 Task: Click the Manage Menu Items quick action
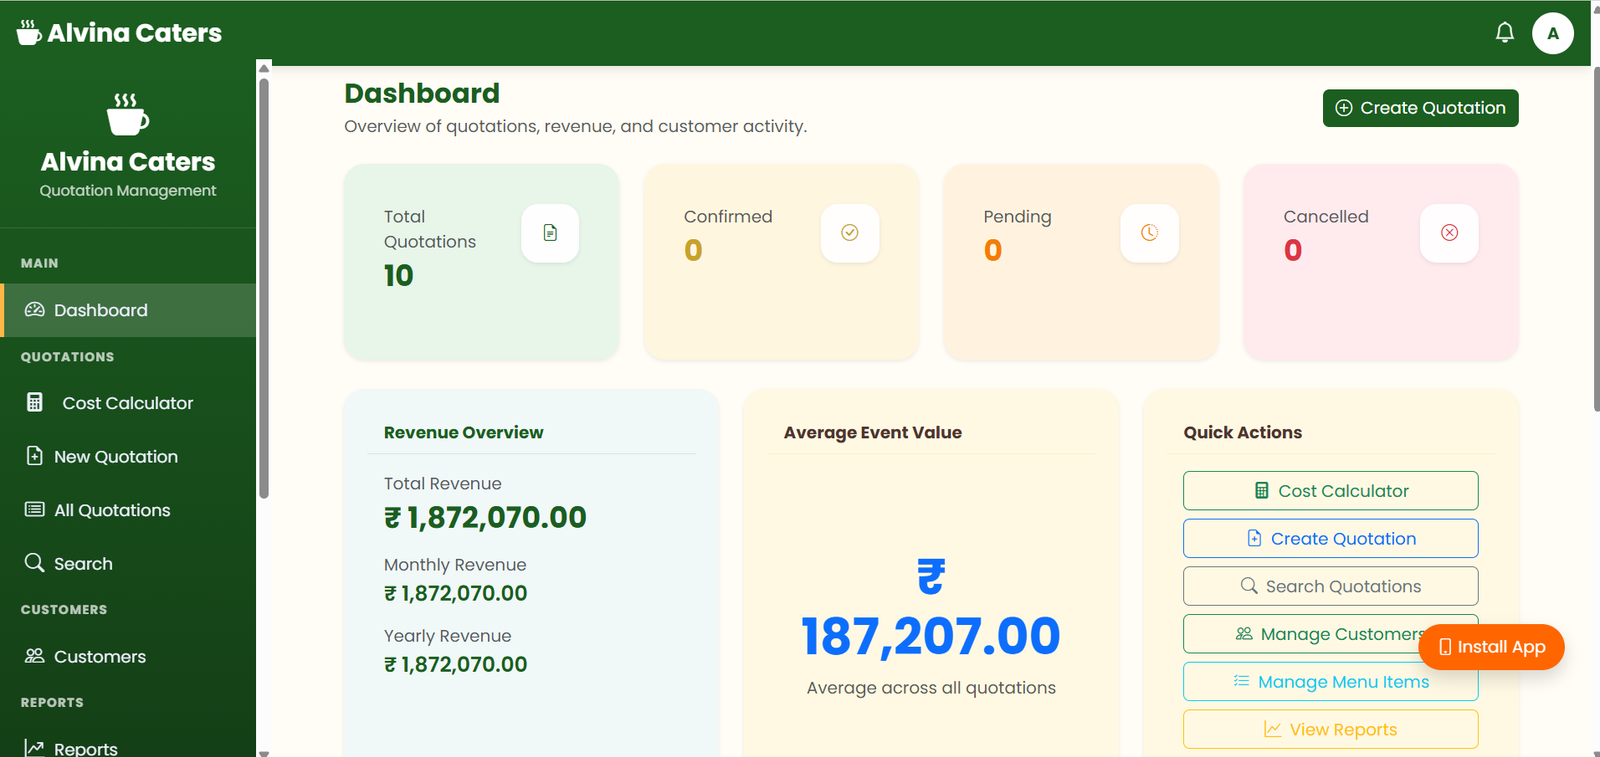(x=1330, y=682)
